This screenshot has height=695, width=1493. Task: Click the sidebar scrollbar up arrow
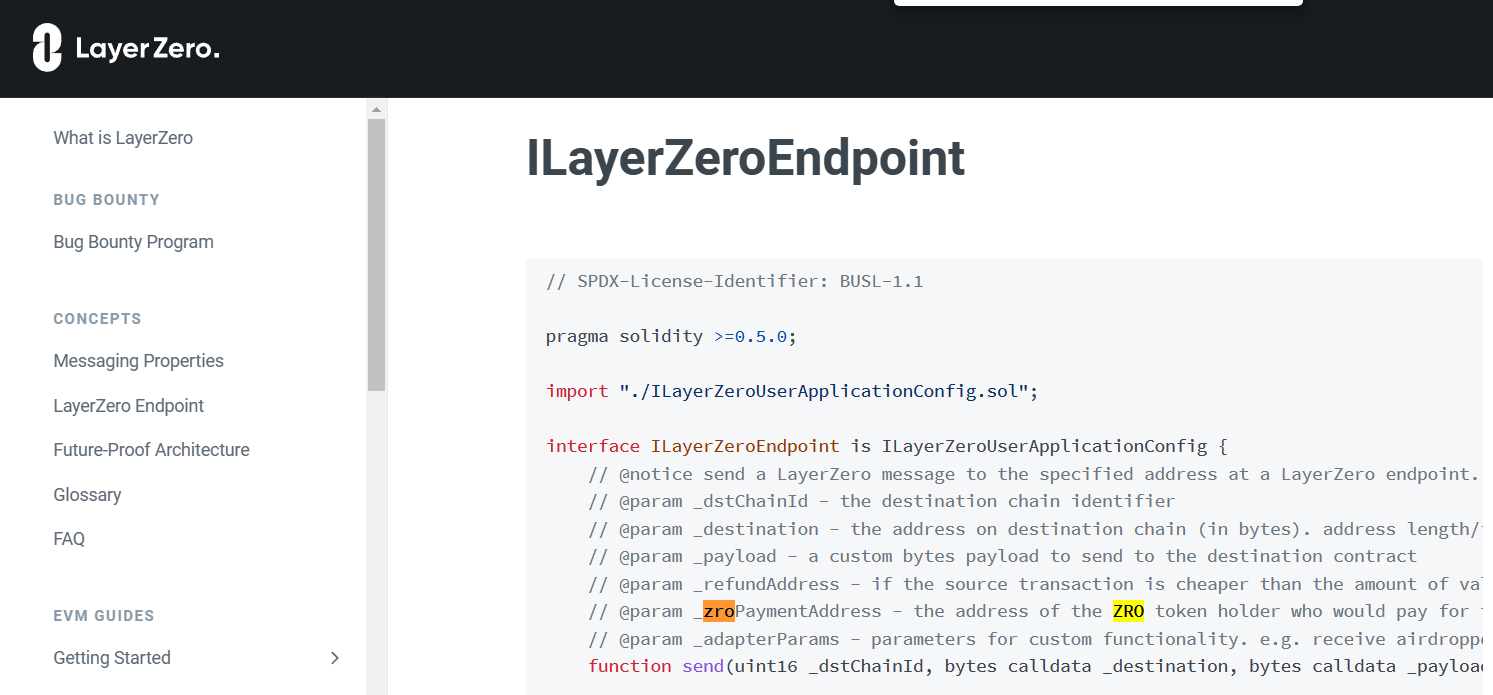point(376,109)
